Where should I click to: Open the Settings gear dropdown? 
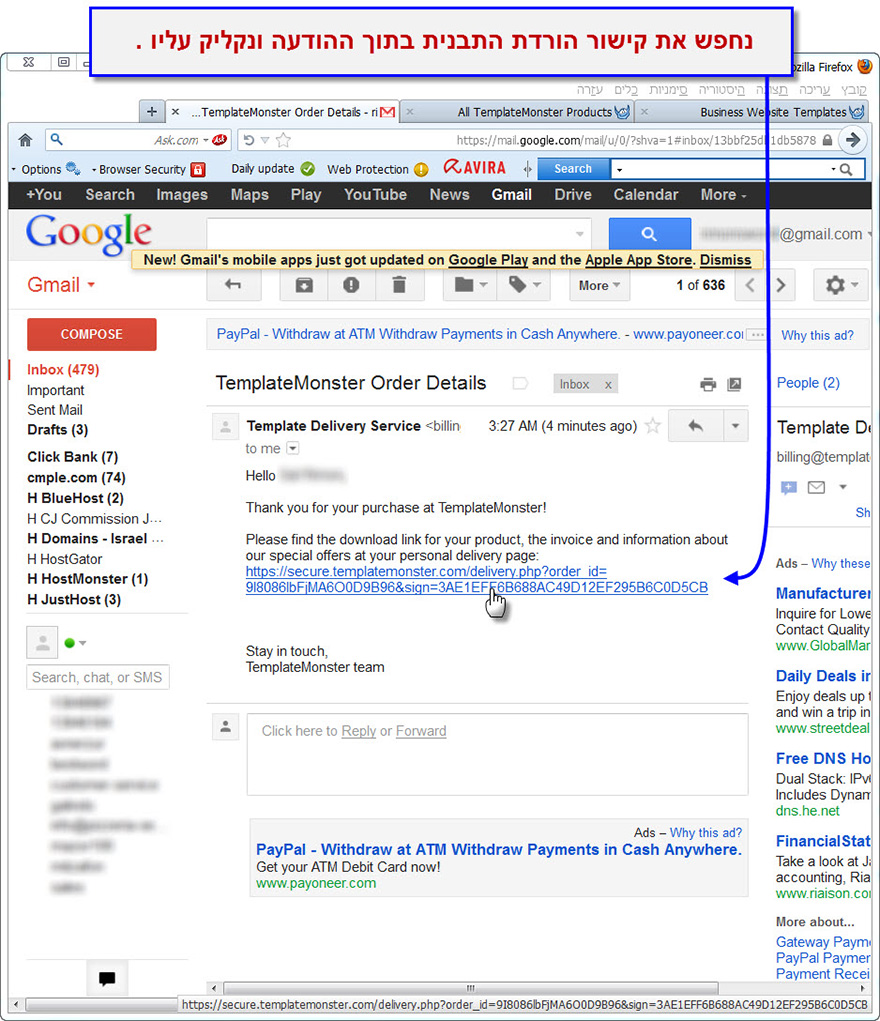click(841, 285)
